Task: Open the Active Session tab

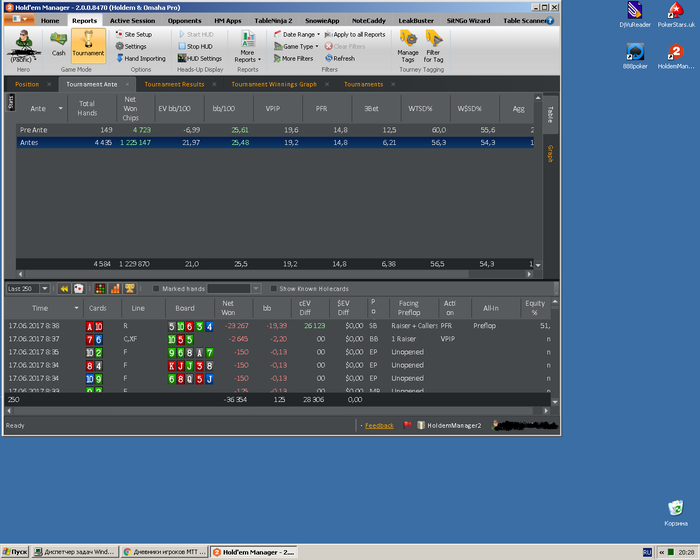Action: point(133,21)
